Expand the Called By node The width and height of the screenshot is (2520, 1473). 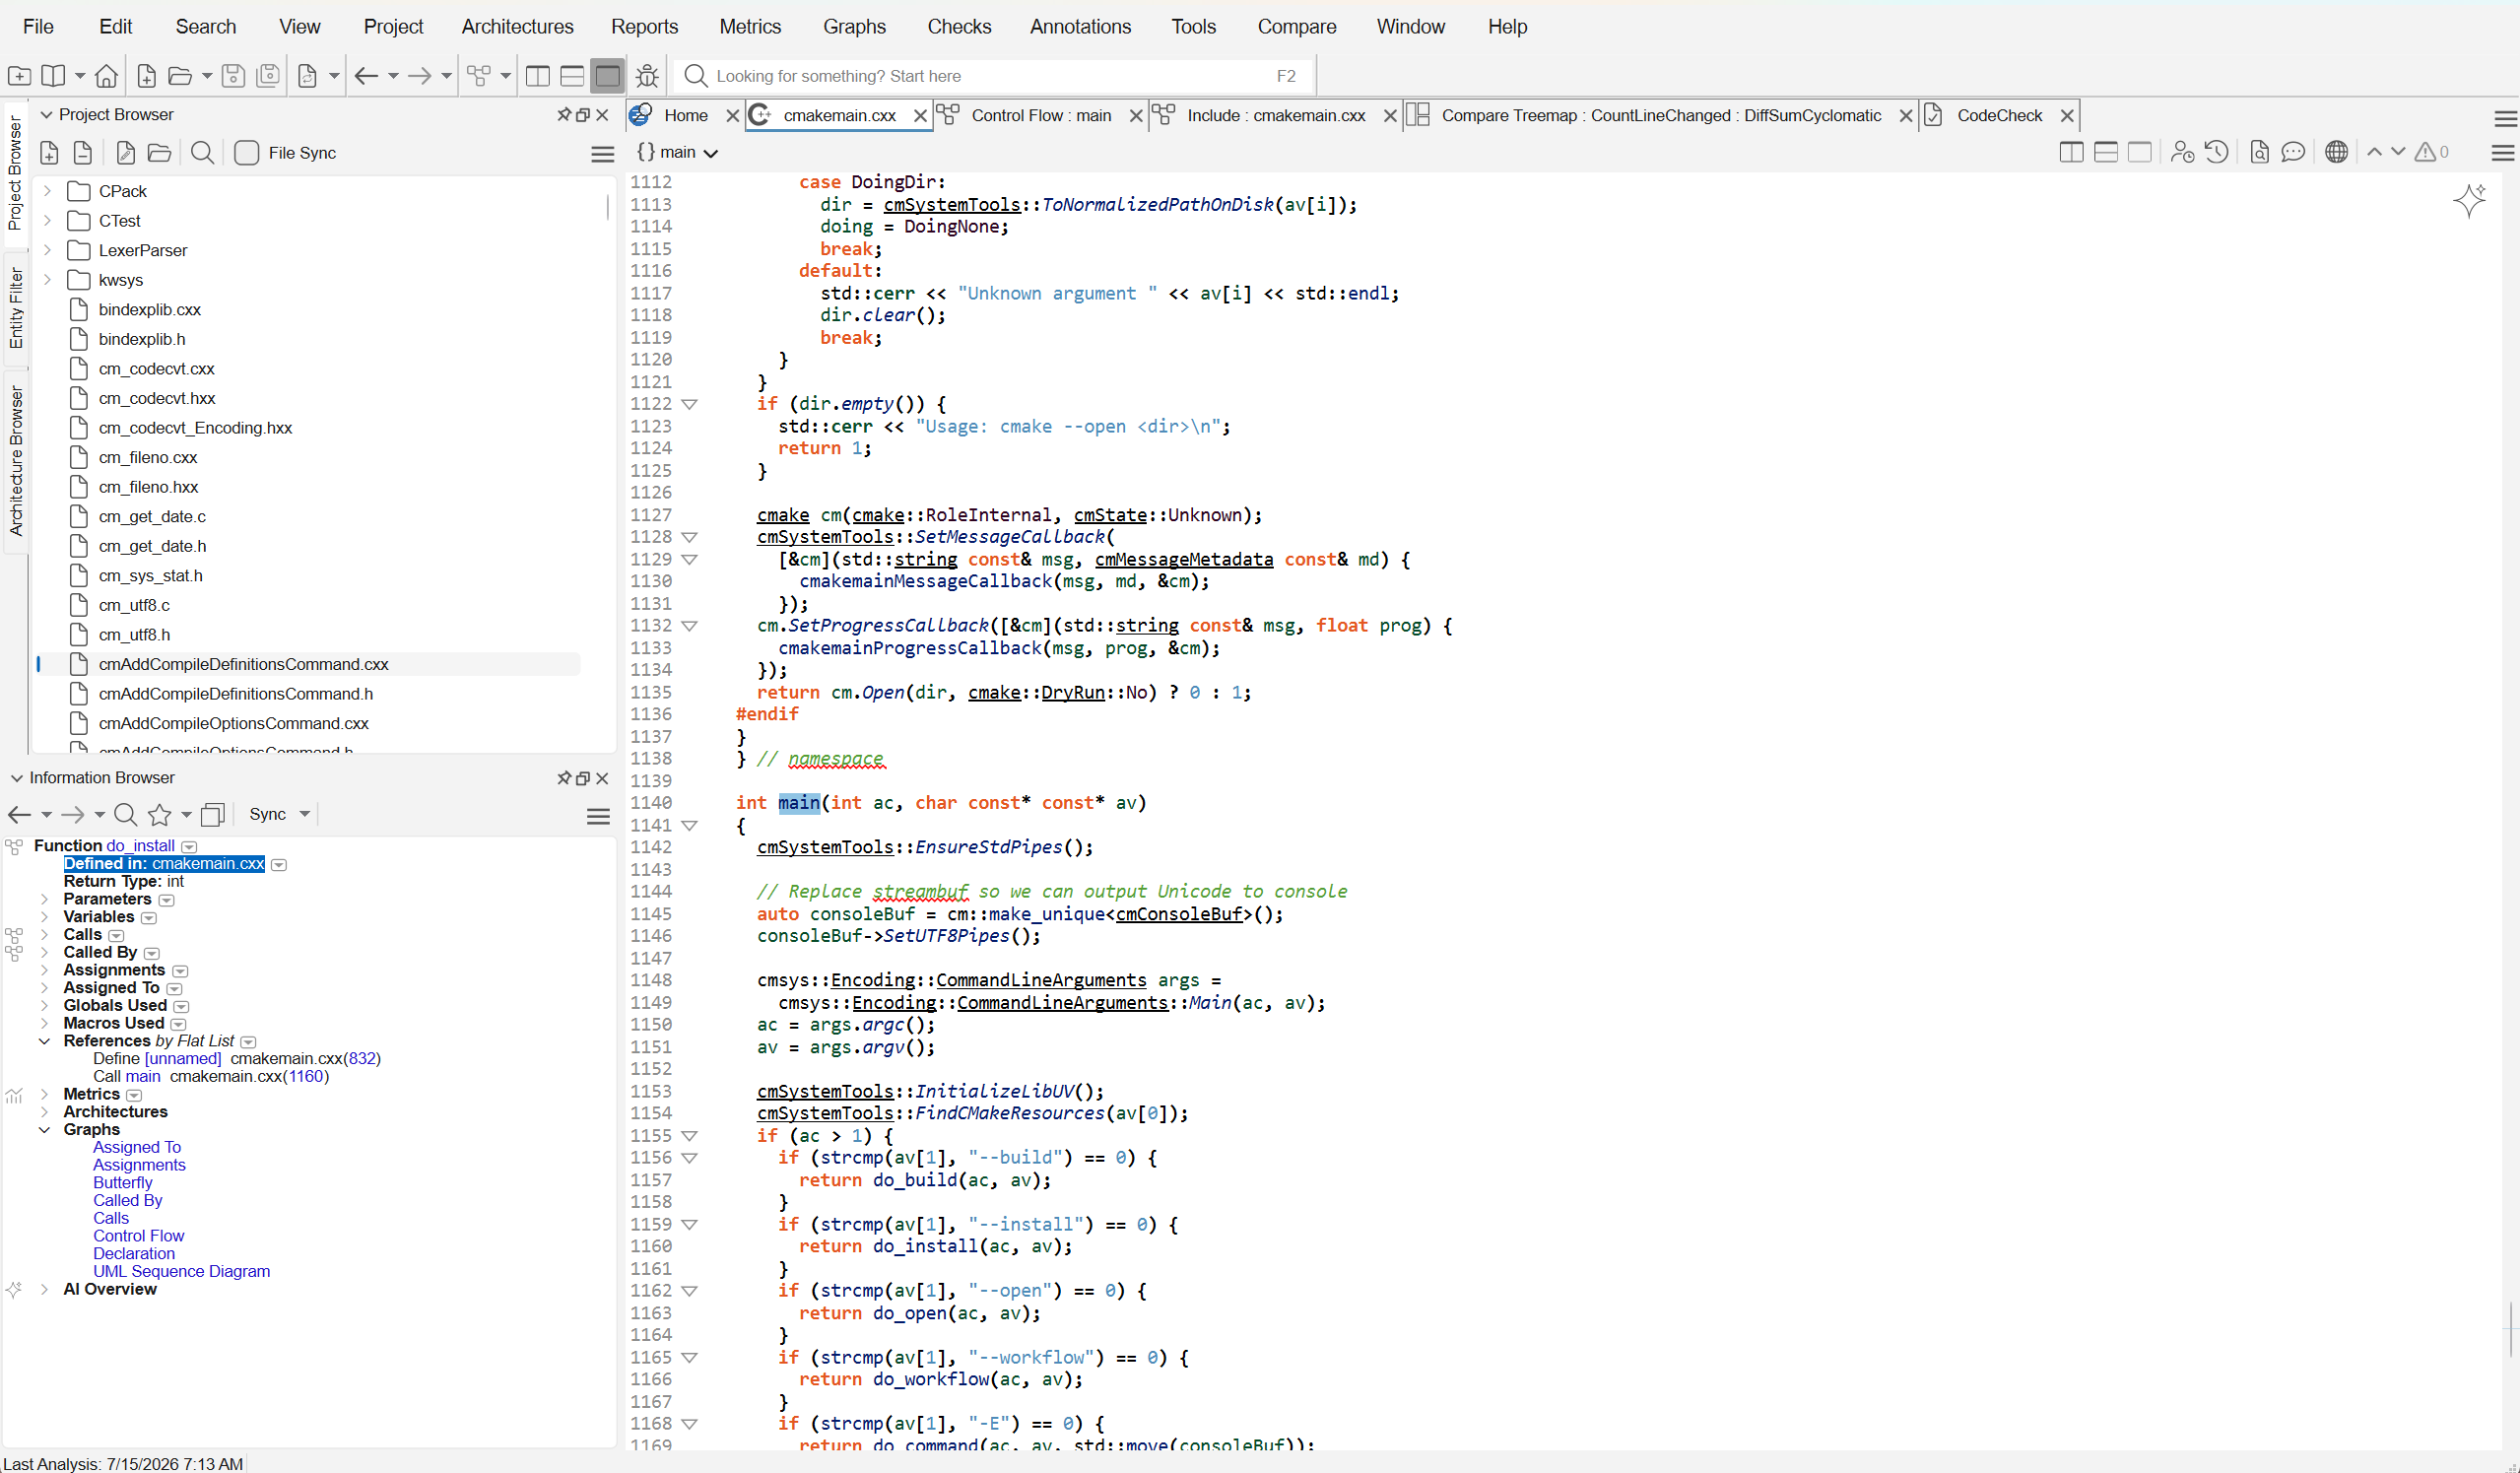44,953
